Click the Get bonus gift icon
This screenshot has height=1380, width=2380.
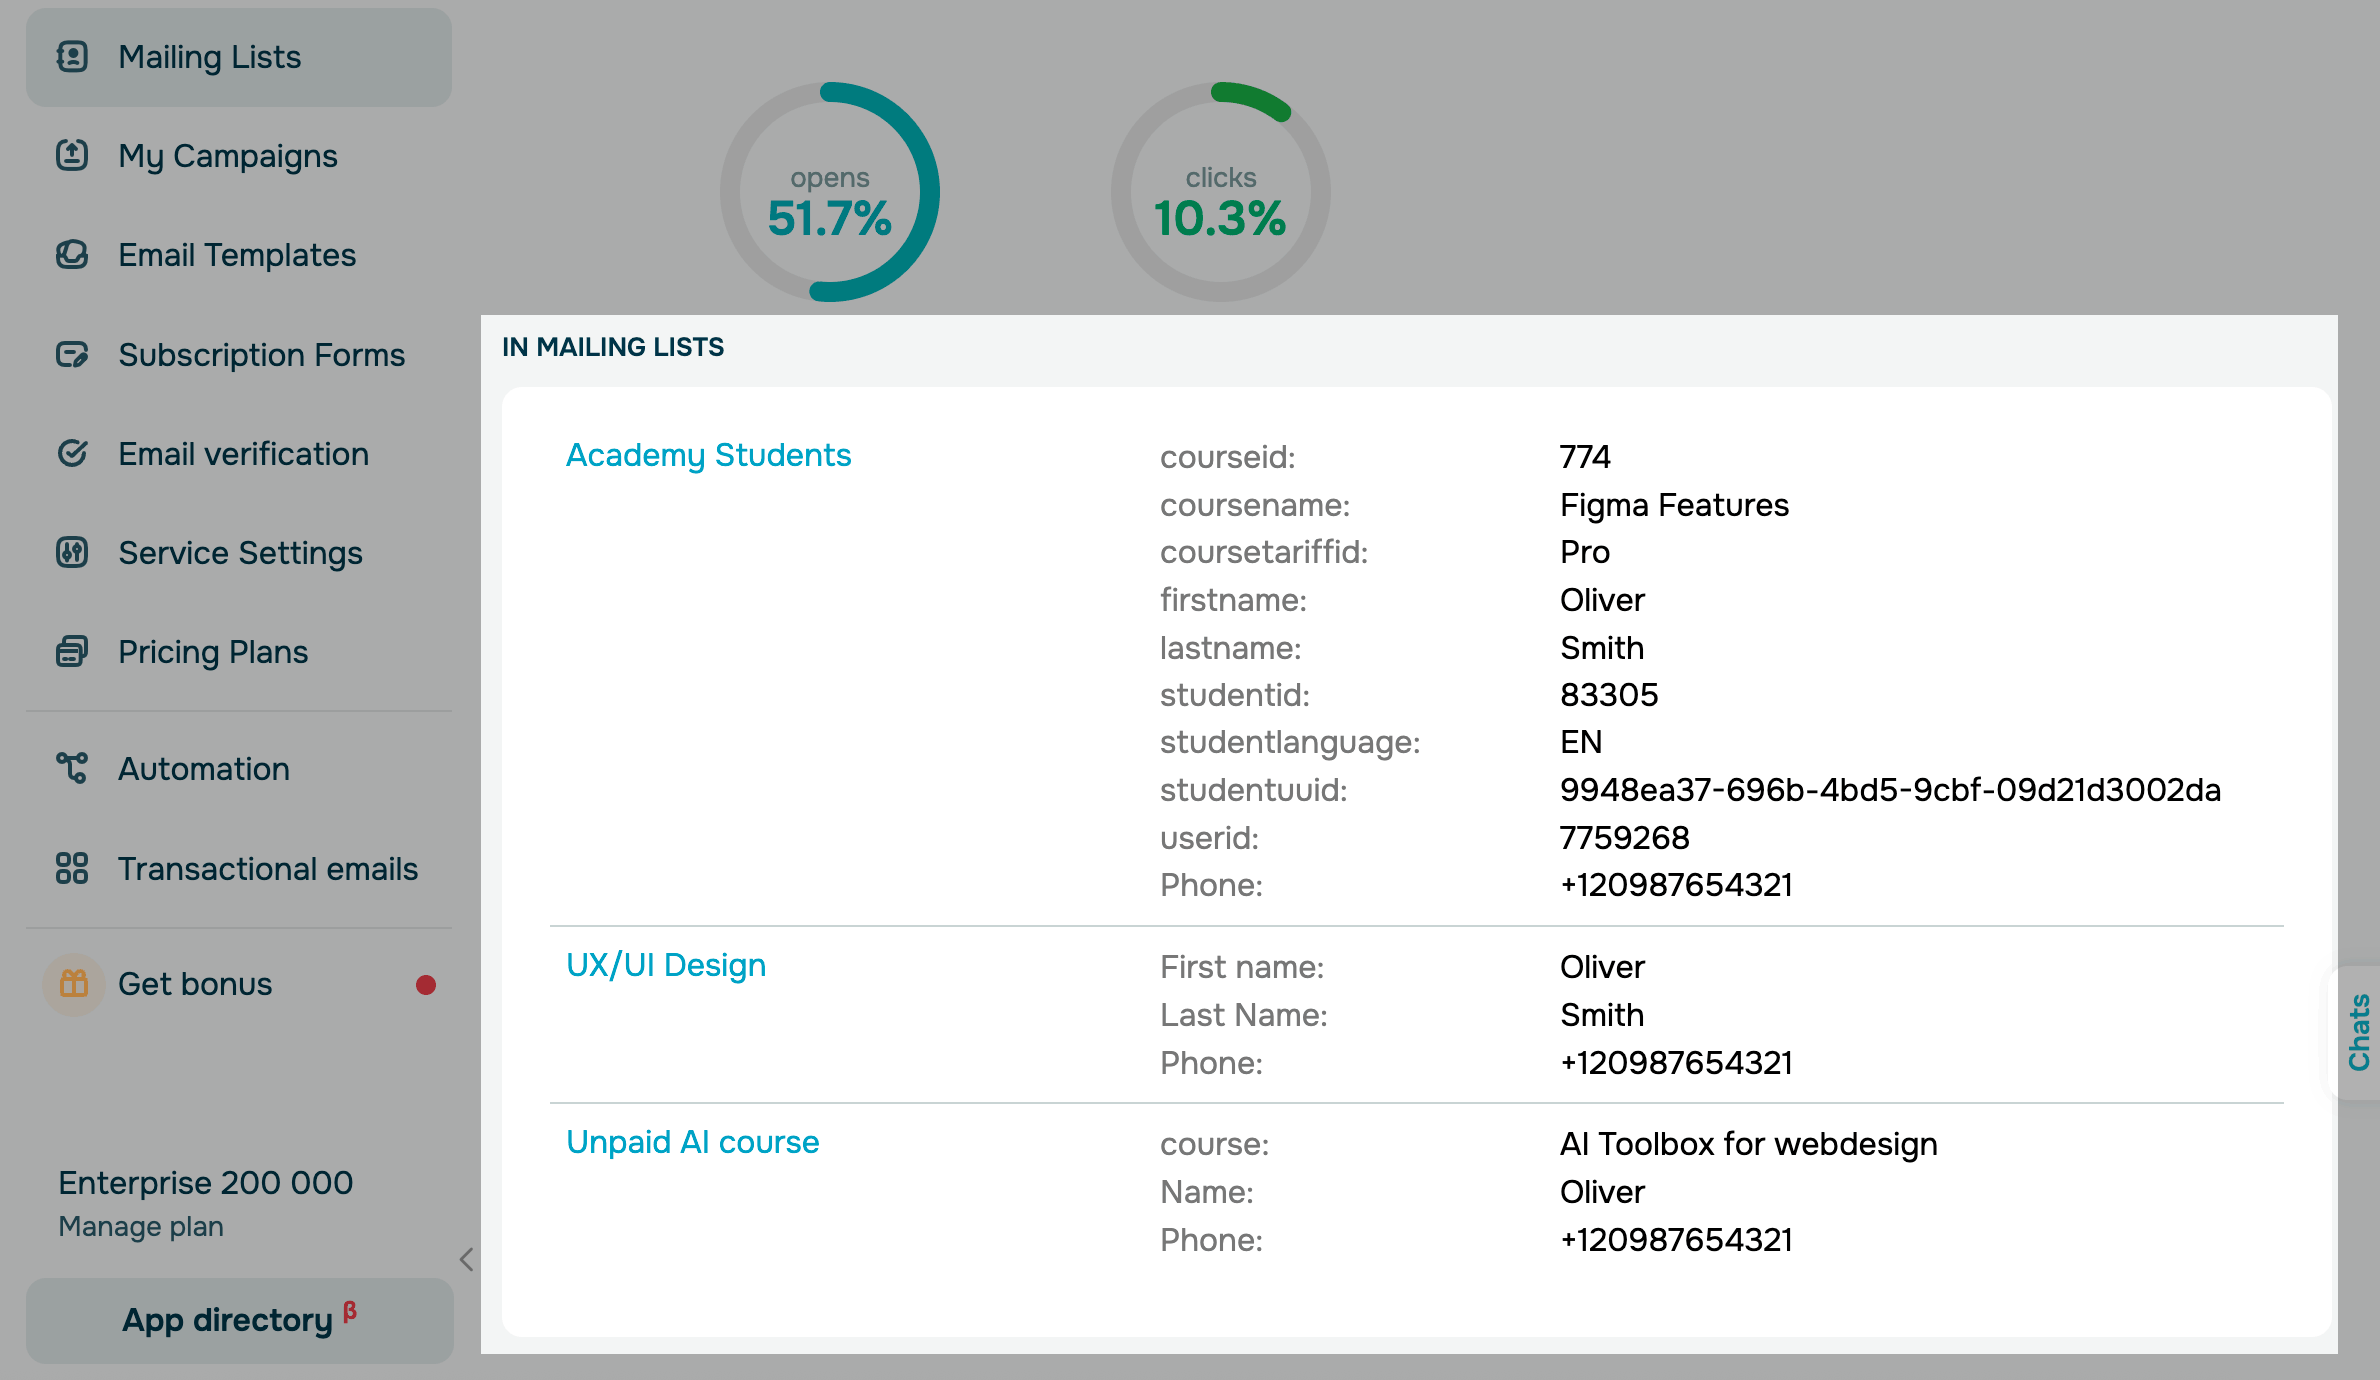(x=74, y=985)
